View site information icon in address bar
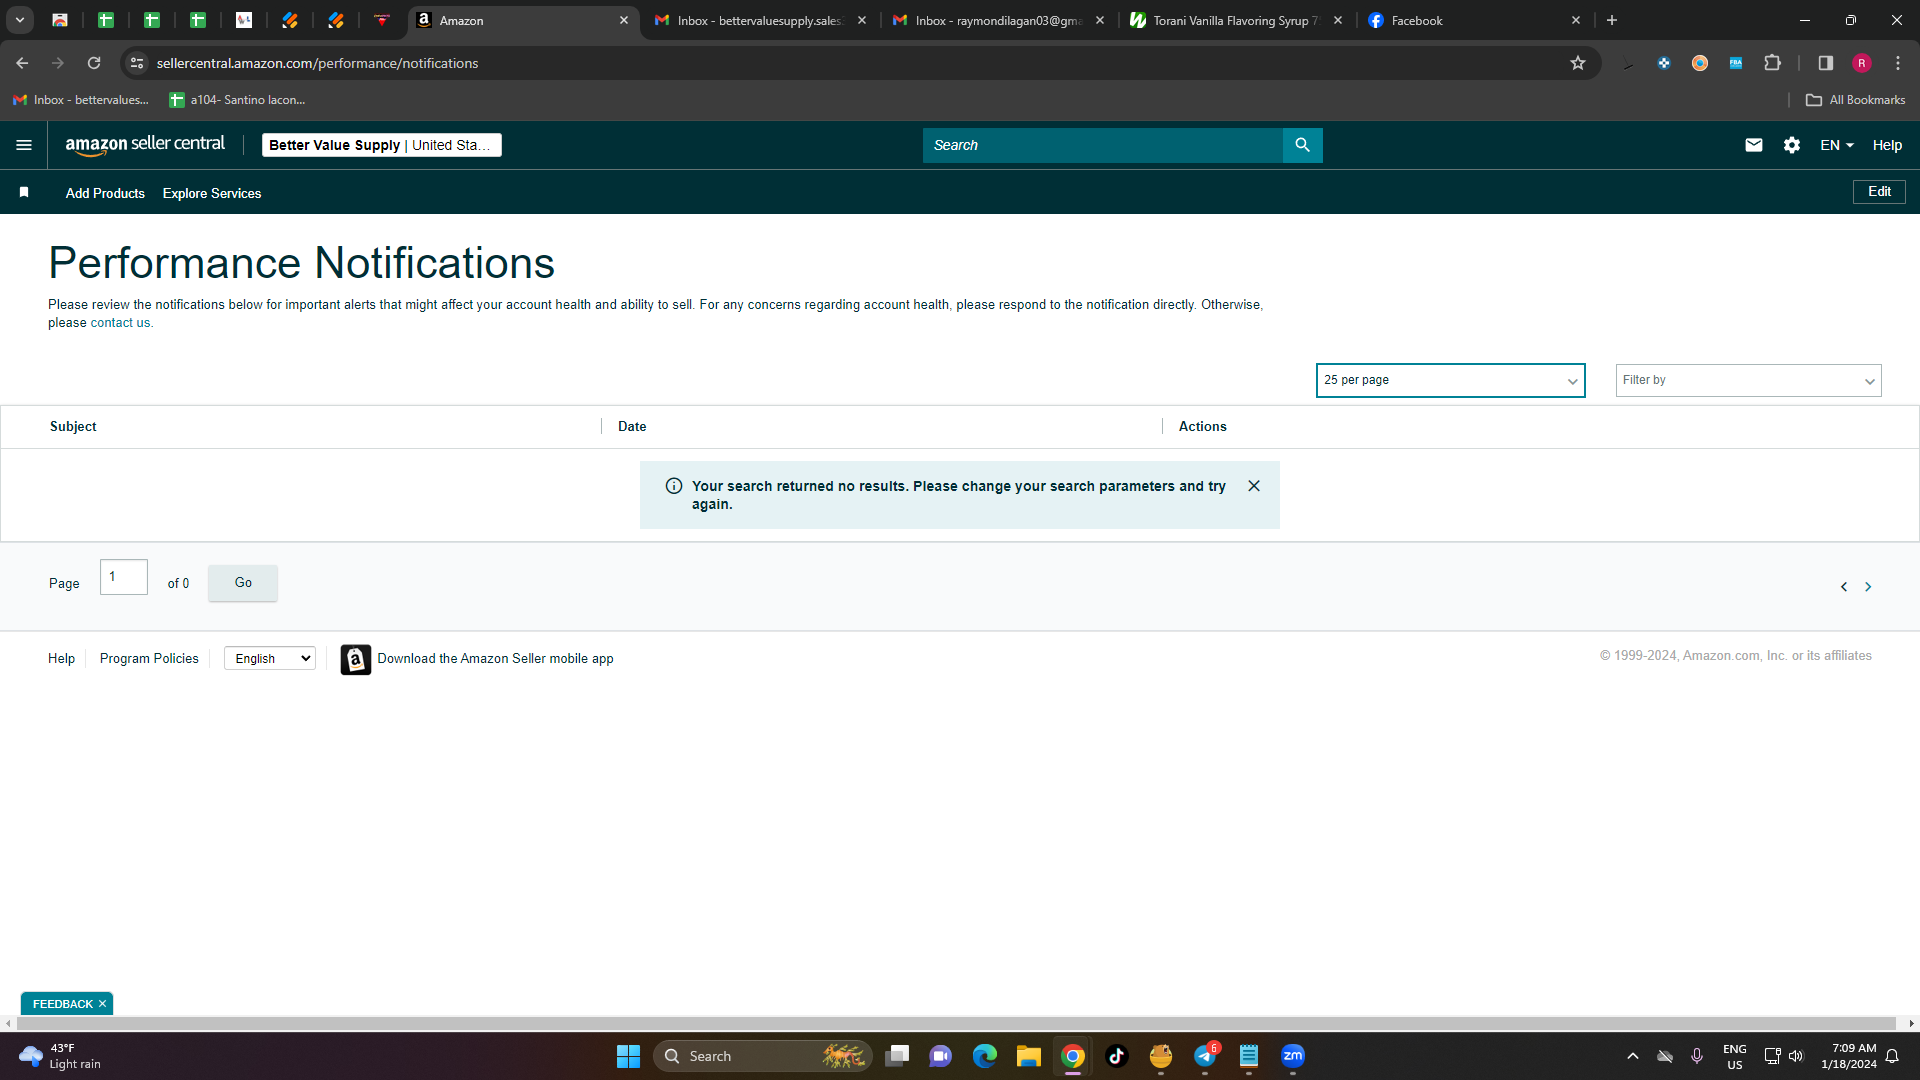This screenshot has width=1920, height=1080. (137, 63)
